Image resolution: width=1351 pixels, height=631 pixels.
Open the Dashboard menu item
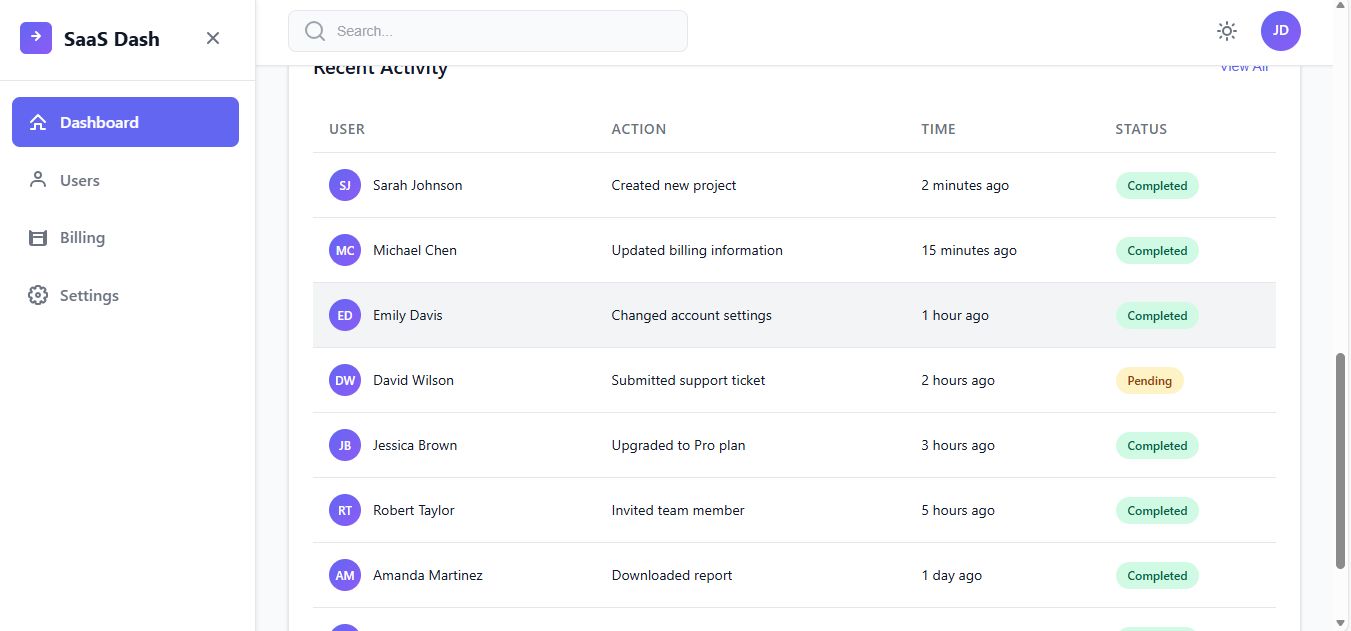coord(125,122)
